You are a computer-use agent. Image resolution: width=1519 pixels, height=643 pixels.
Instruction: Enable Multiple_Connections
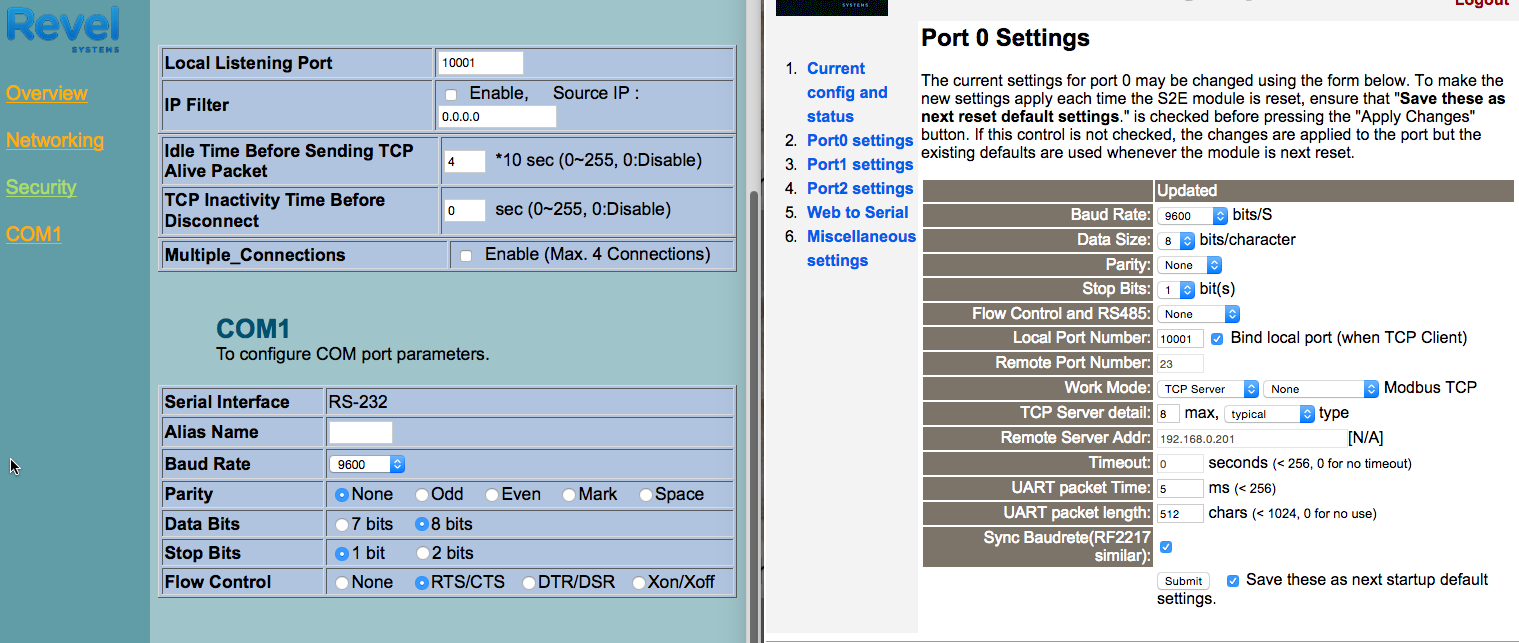(x=465, y=254)
